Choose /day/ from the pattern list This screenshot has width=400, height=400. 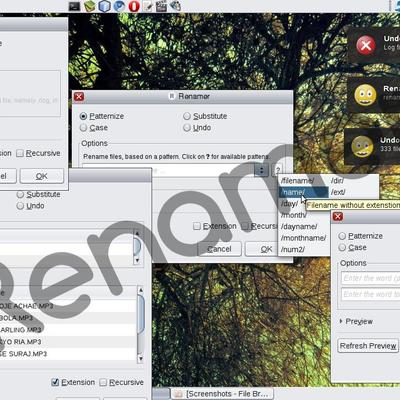point(290,204)
